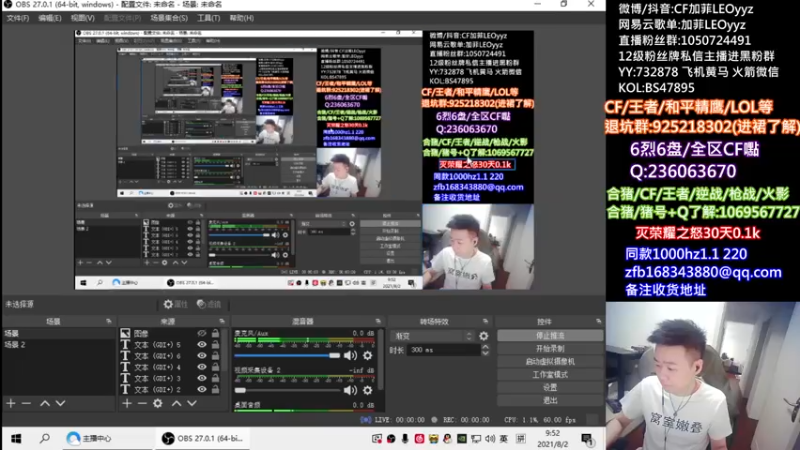
Task: Hide the 文本 (GDI+) 5 source
Action: click(x=202, y=344)
